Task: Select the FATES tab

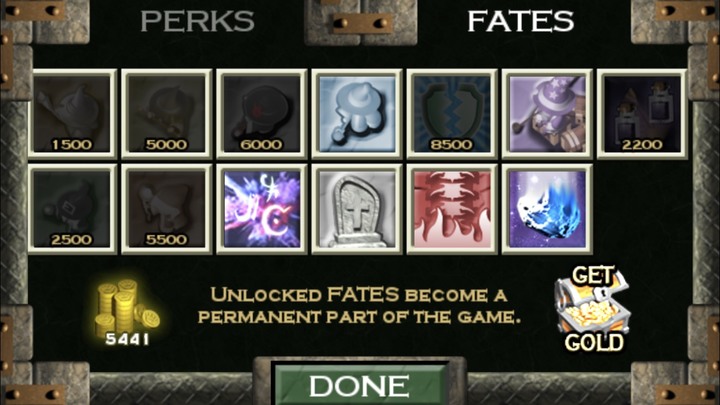Action: [521, 21]
